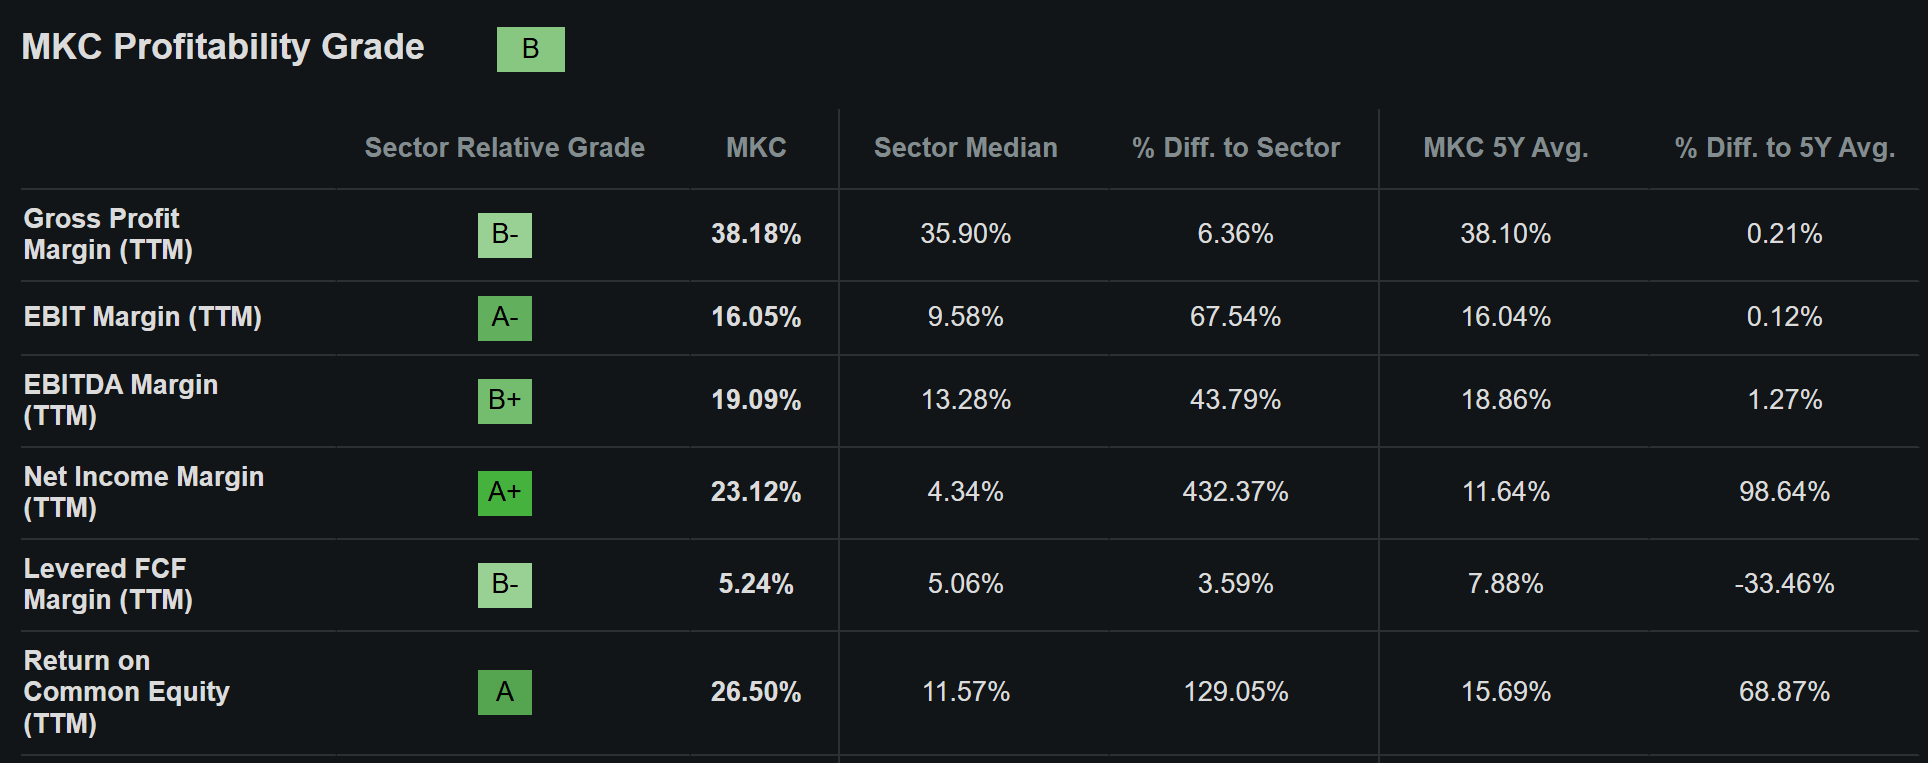Open the EBIT Margin (TTM) metric link
The image size is (1928, 763).
[x=142, y=317]
